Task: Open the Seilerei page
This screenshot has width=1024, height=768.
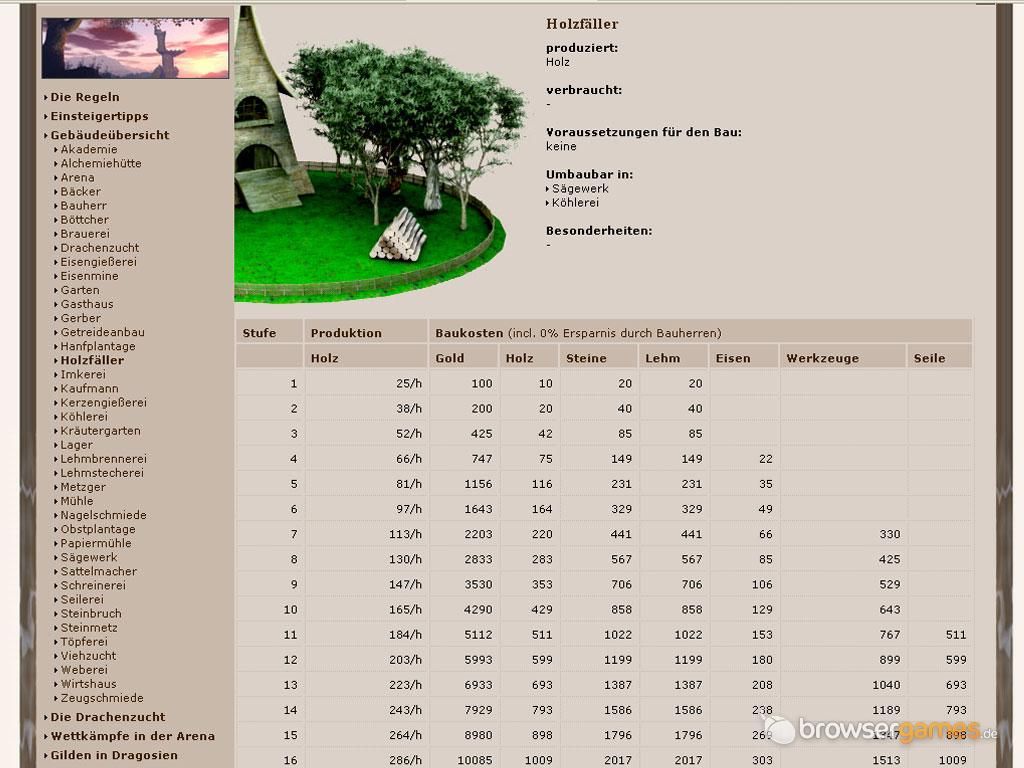Action: 82,600
